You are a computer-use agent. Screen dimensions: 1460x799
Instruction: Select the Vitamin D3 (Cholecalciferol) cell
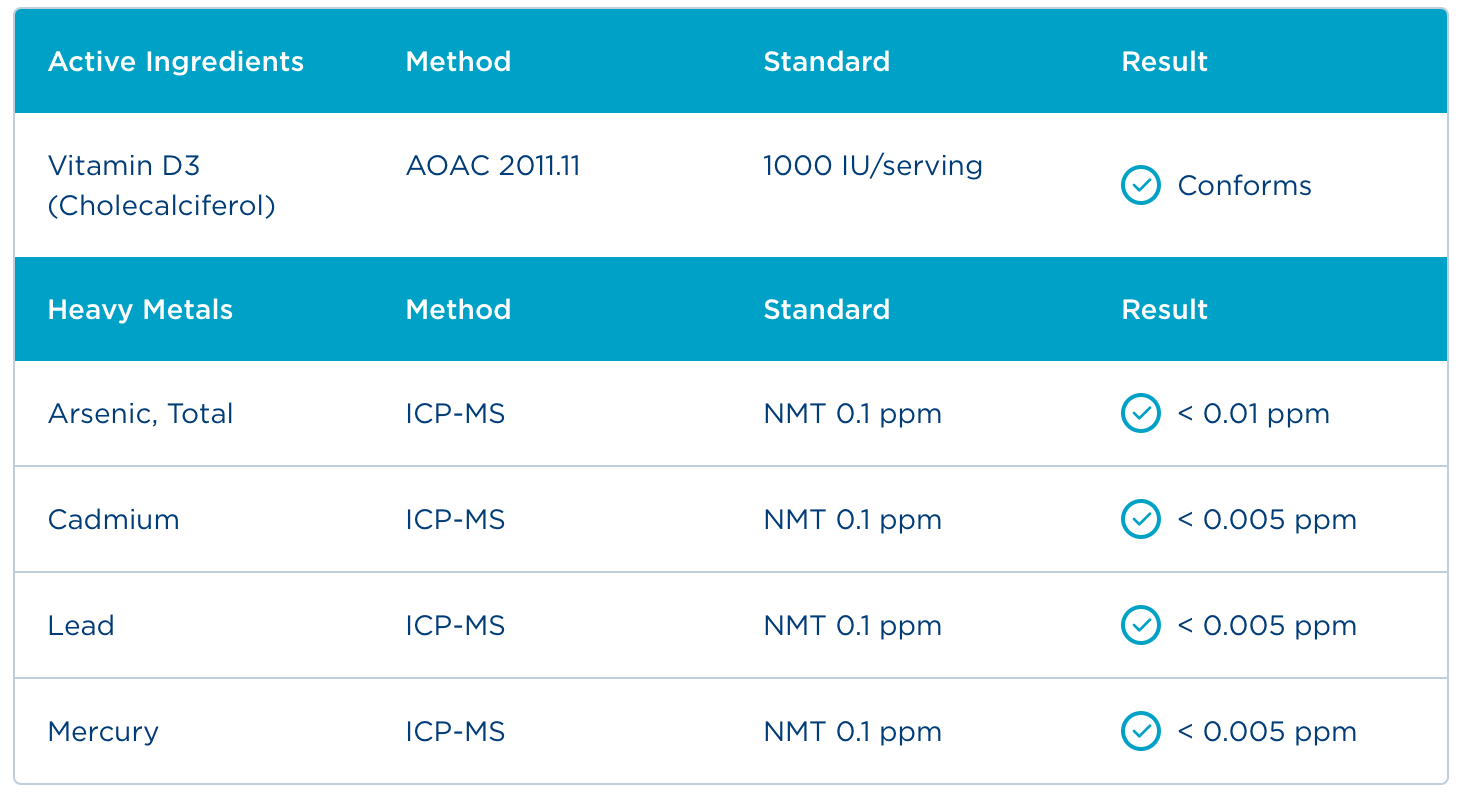[x=161, y=186]
